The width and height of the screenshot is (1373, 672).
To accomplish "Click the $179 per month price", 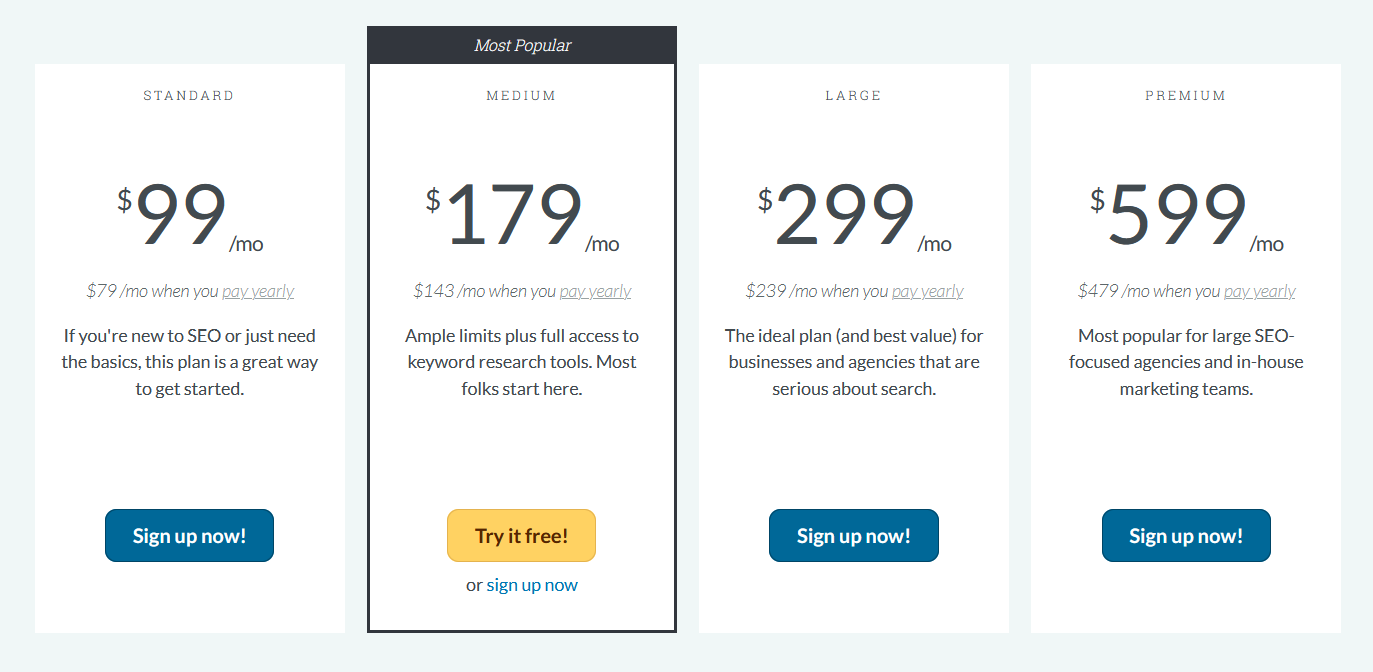I will tap(514, 215).
